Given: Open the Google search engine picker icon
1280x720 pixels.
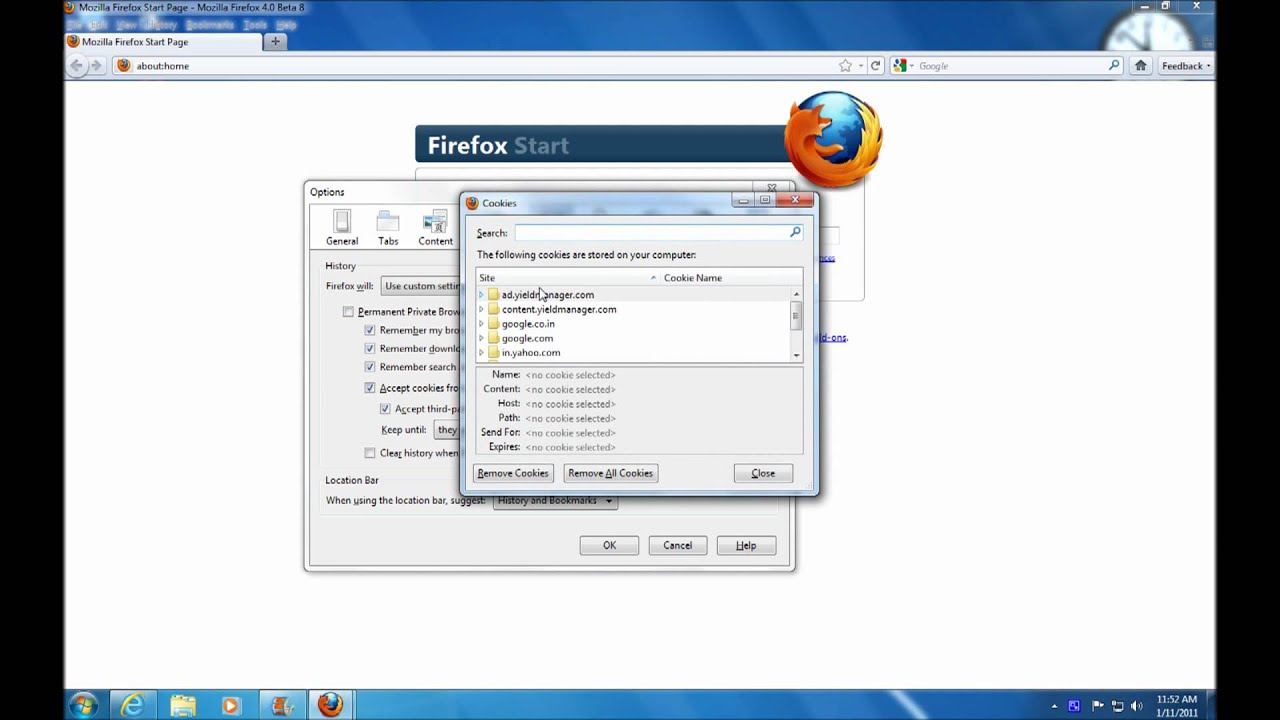Looking at the screenshot, I should click(x=900, y=66).
